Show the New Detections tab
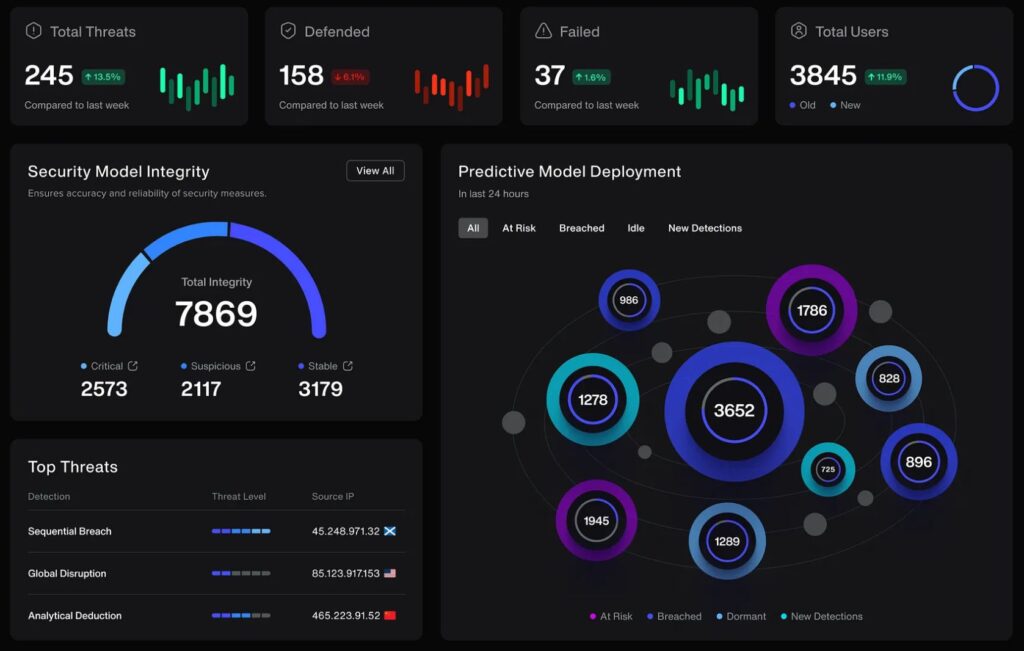Screen dimensions: 1024x651 [705, 228]
